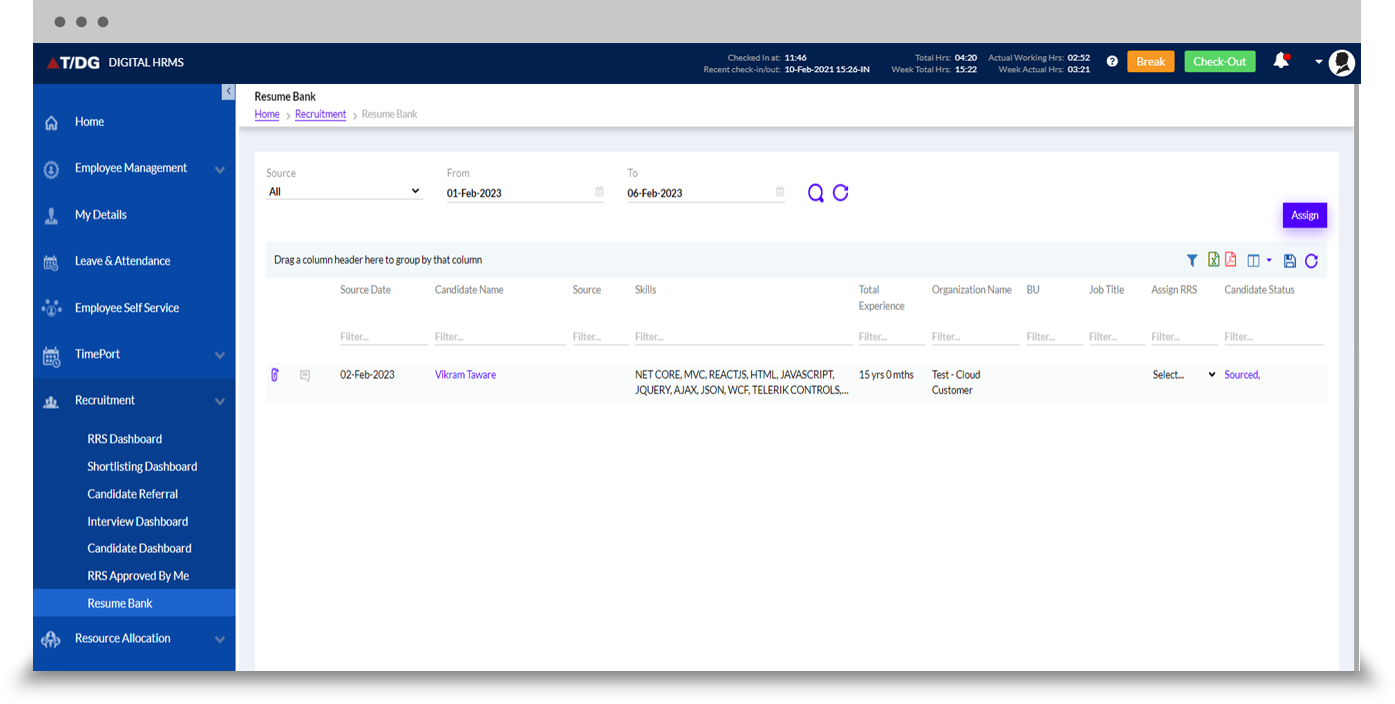The width and height of the screenshot is (1395, 704).
Task: Open the Vikram Taware candidate link
Action: [x=465, y=375]
